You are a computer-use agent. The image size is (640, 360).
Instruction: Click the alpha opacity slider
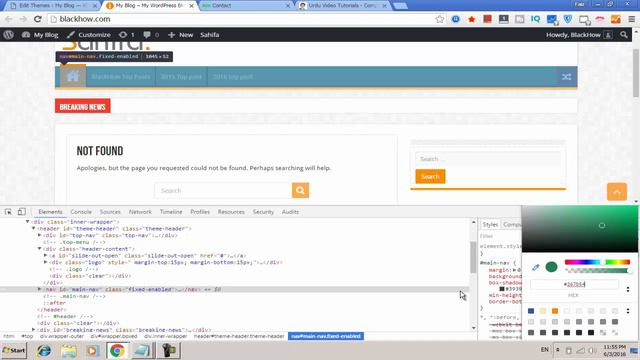coord(597,271)
